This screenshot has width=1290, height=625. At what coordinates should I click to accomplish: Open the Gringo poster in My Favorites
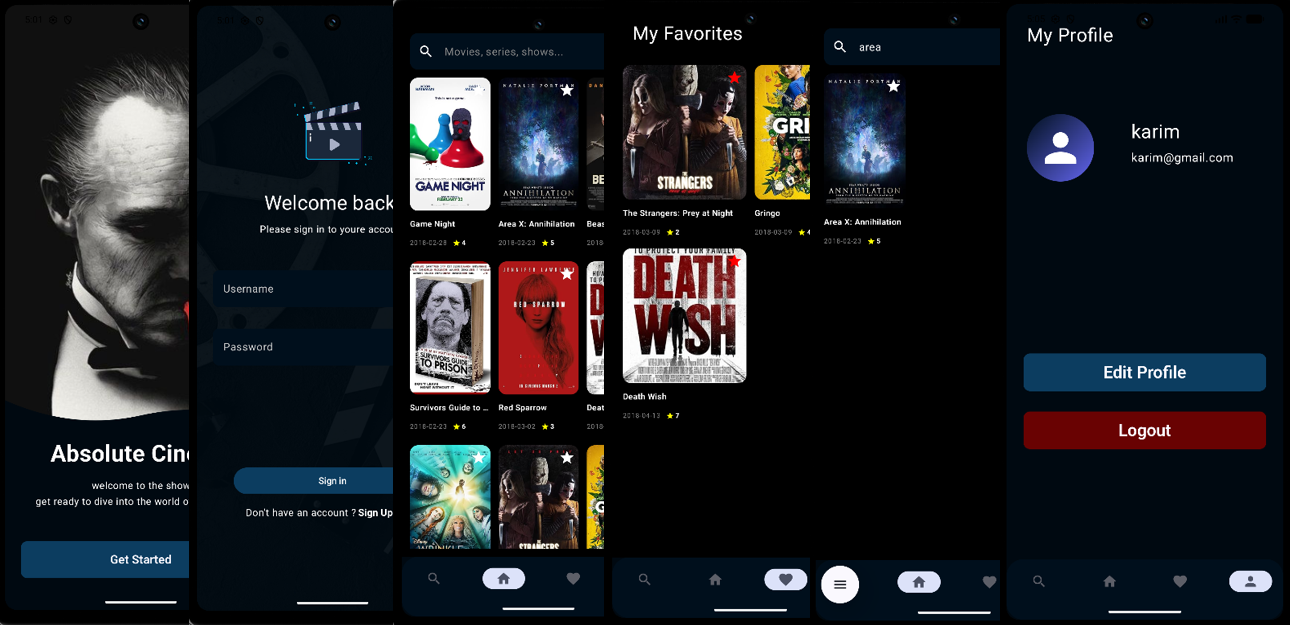point(782,132)
